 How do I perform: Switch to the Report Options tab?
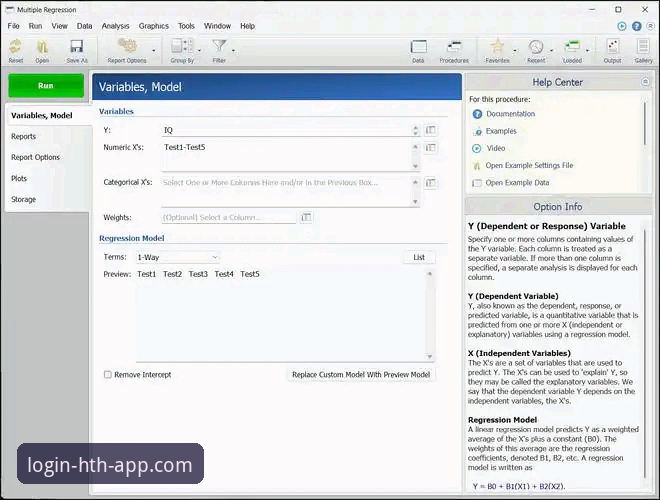click(48, 157)
